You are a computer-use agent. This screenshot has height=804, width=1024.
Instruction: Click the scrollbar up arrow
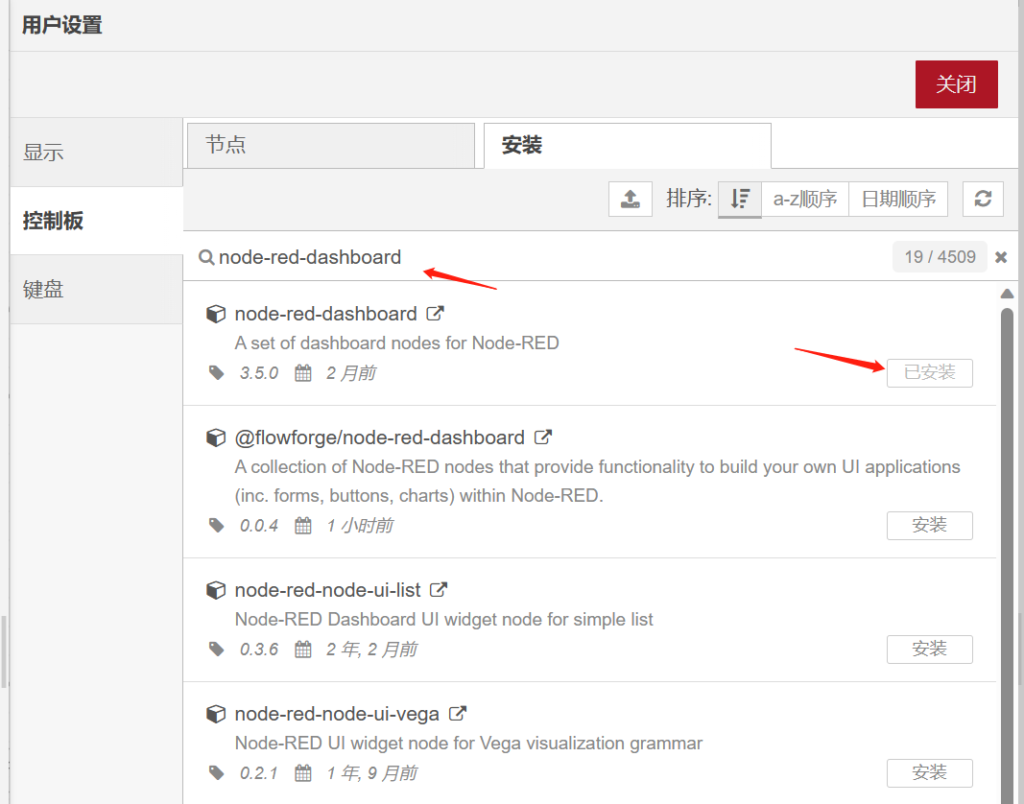tap(1007, 294)
